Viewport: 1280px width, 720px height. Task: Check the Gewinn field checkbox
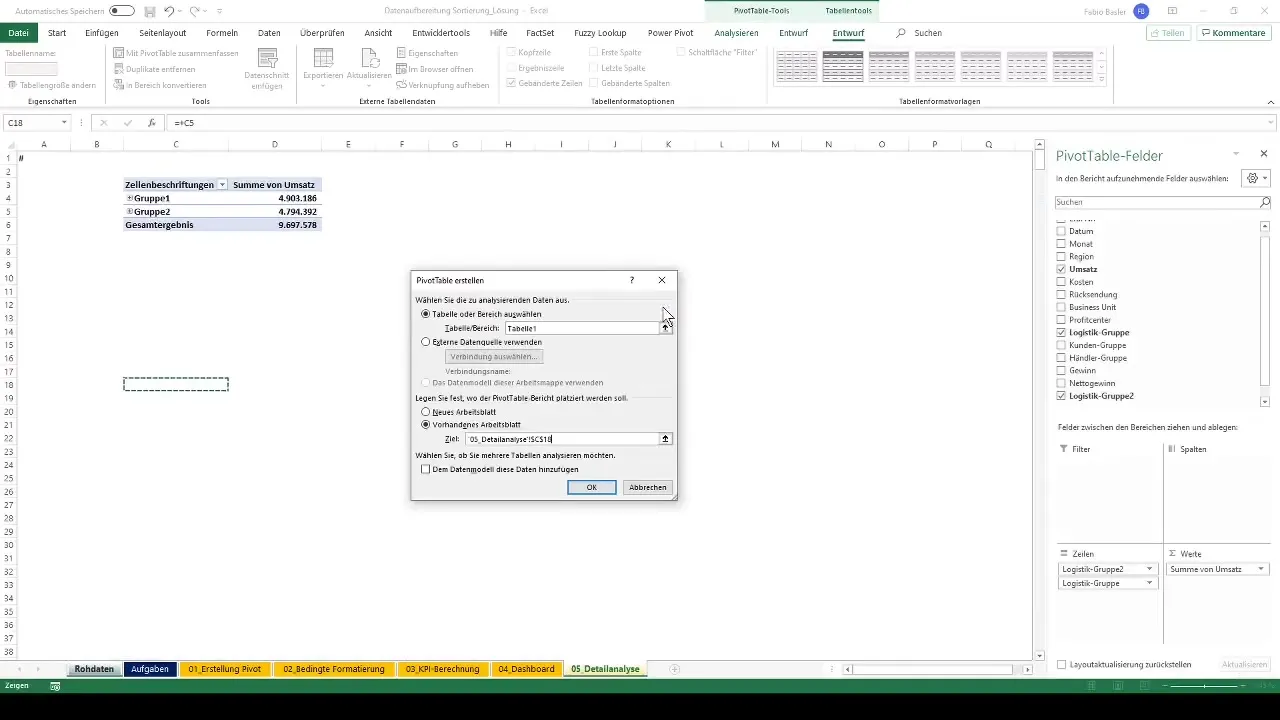(1062, 370)
